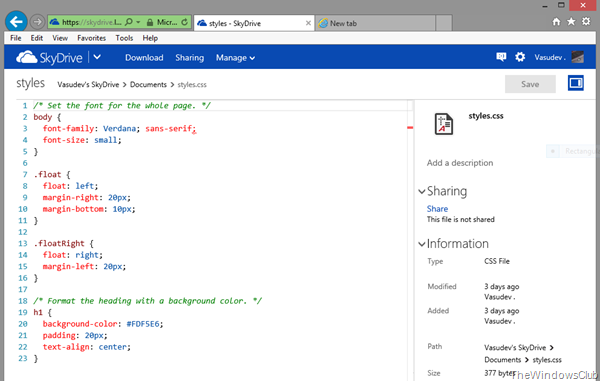Click the Share link under Sharing
The width and height of the screenshot is (600, 381).
click(x=437, y=209)
